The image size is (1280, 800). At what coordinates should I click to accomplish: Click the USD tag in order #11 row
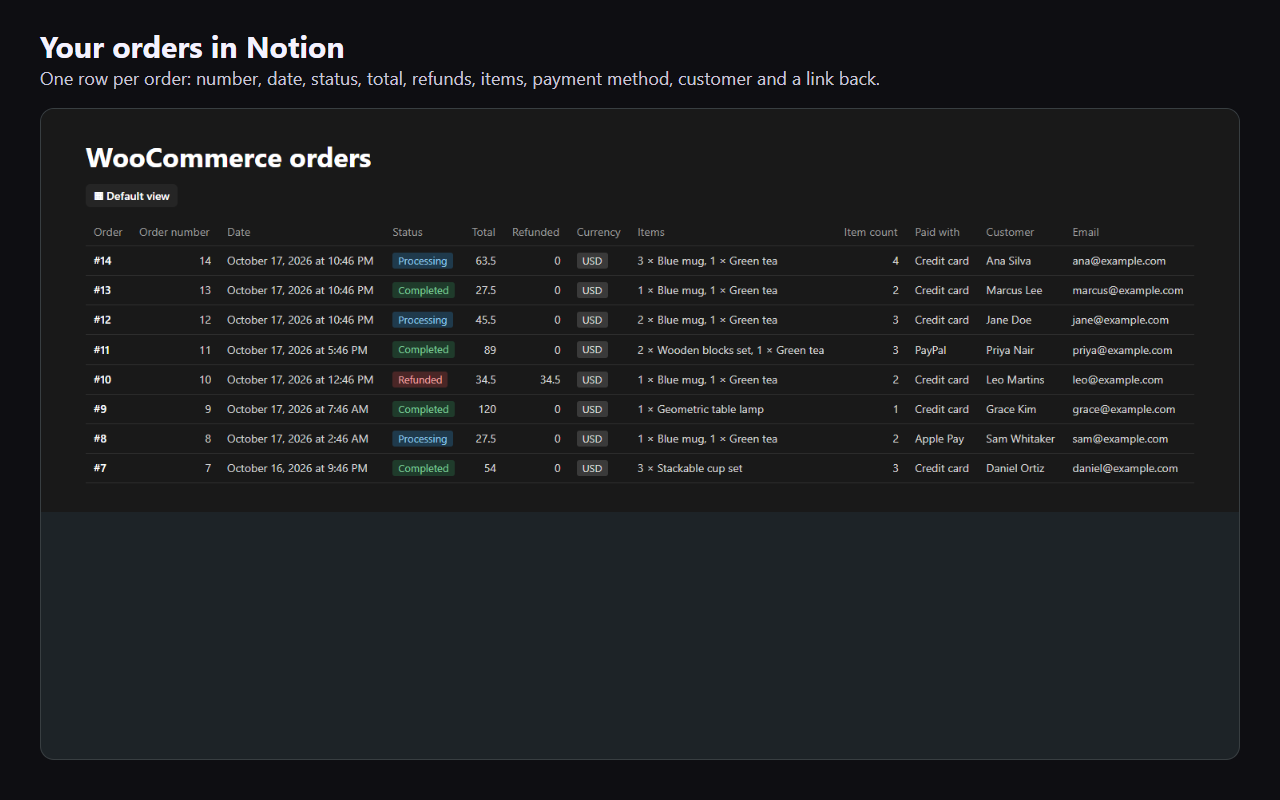click(x=592, y=350)
